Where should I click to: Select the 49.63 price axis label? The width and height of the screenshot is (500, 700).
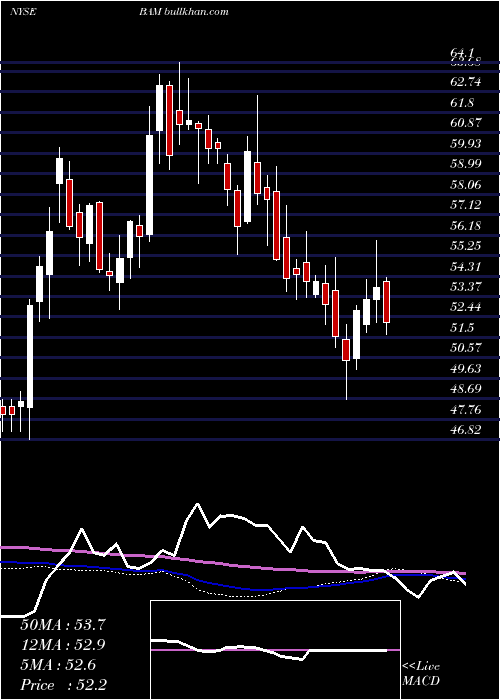click(x=466, y=369)
